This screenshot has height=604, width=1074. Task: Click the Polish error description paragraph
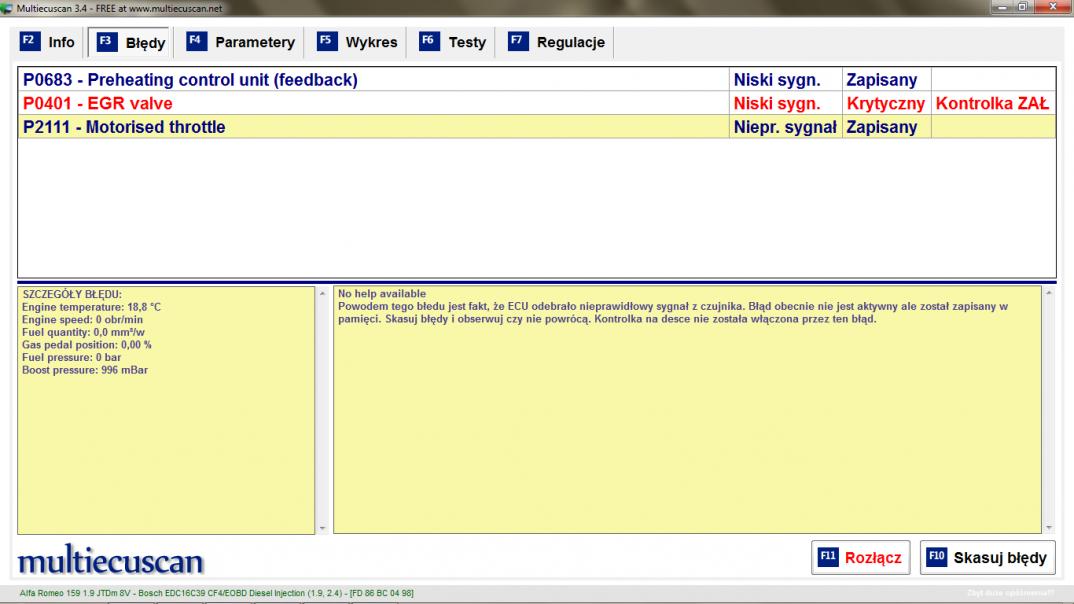673,312
